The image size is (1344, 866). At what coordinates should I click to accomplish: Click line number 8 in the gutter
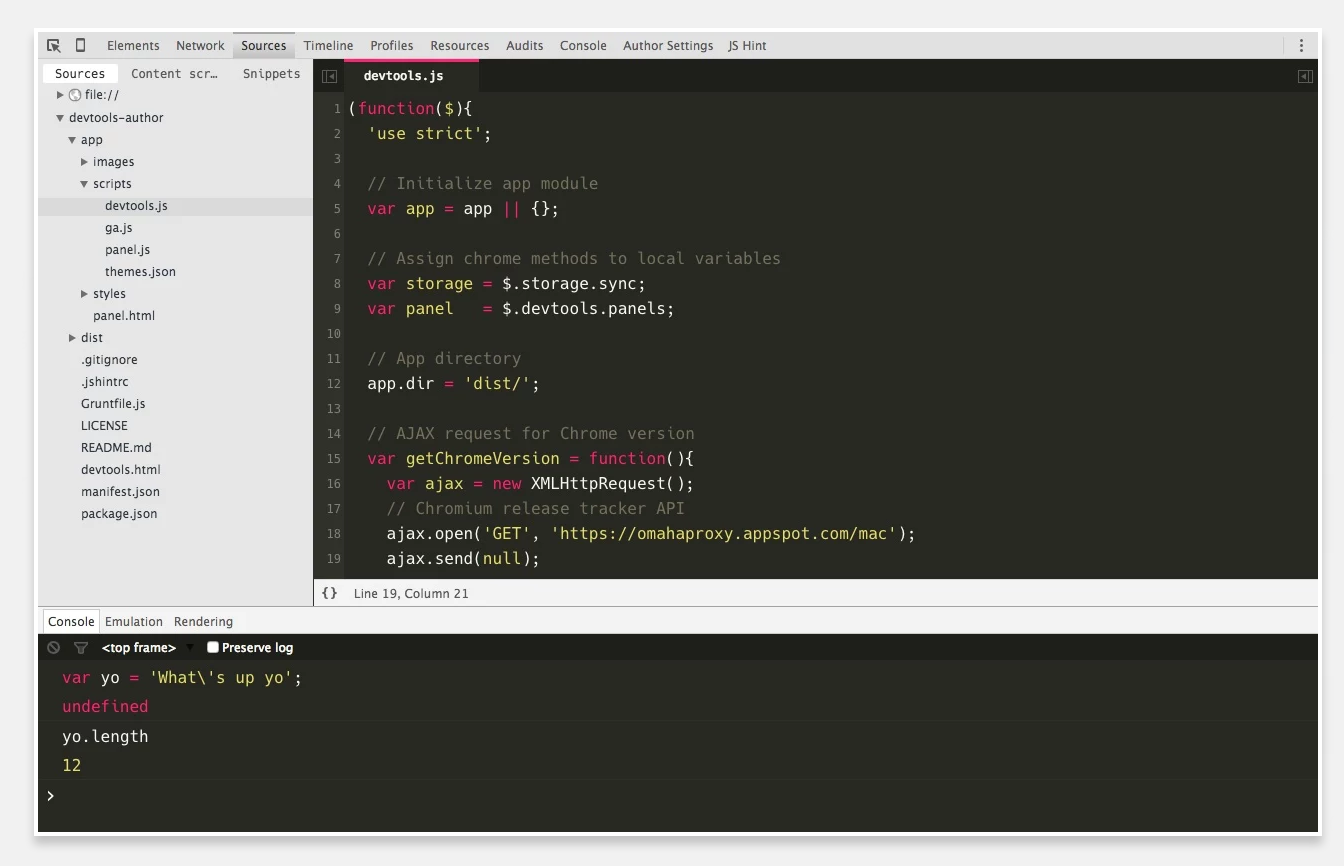pos(337,284)
